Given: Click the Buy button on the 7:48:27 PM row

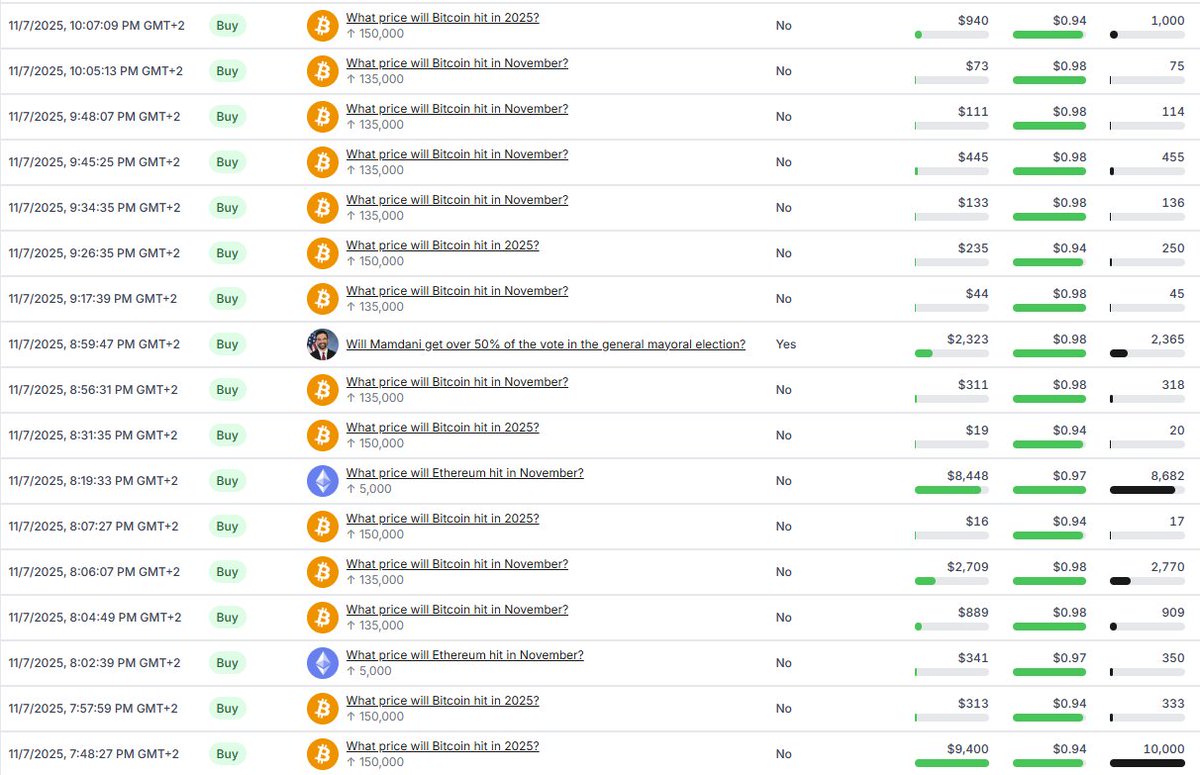Looking at the screenshot, I should coord(227,753).
